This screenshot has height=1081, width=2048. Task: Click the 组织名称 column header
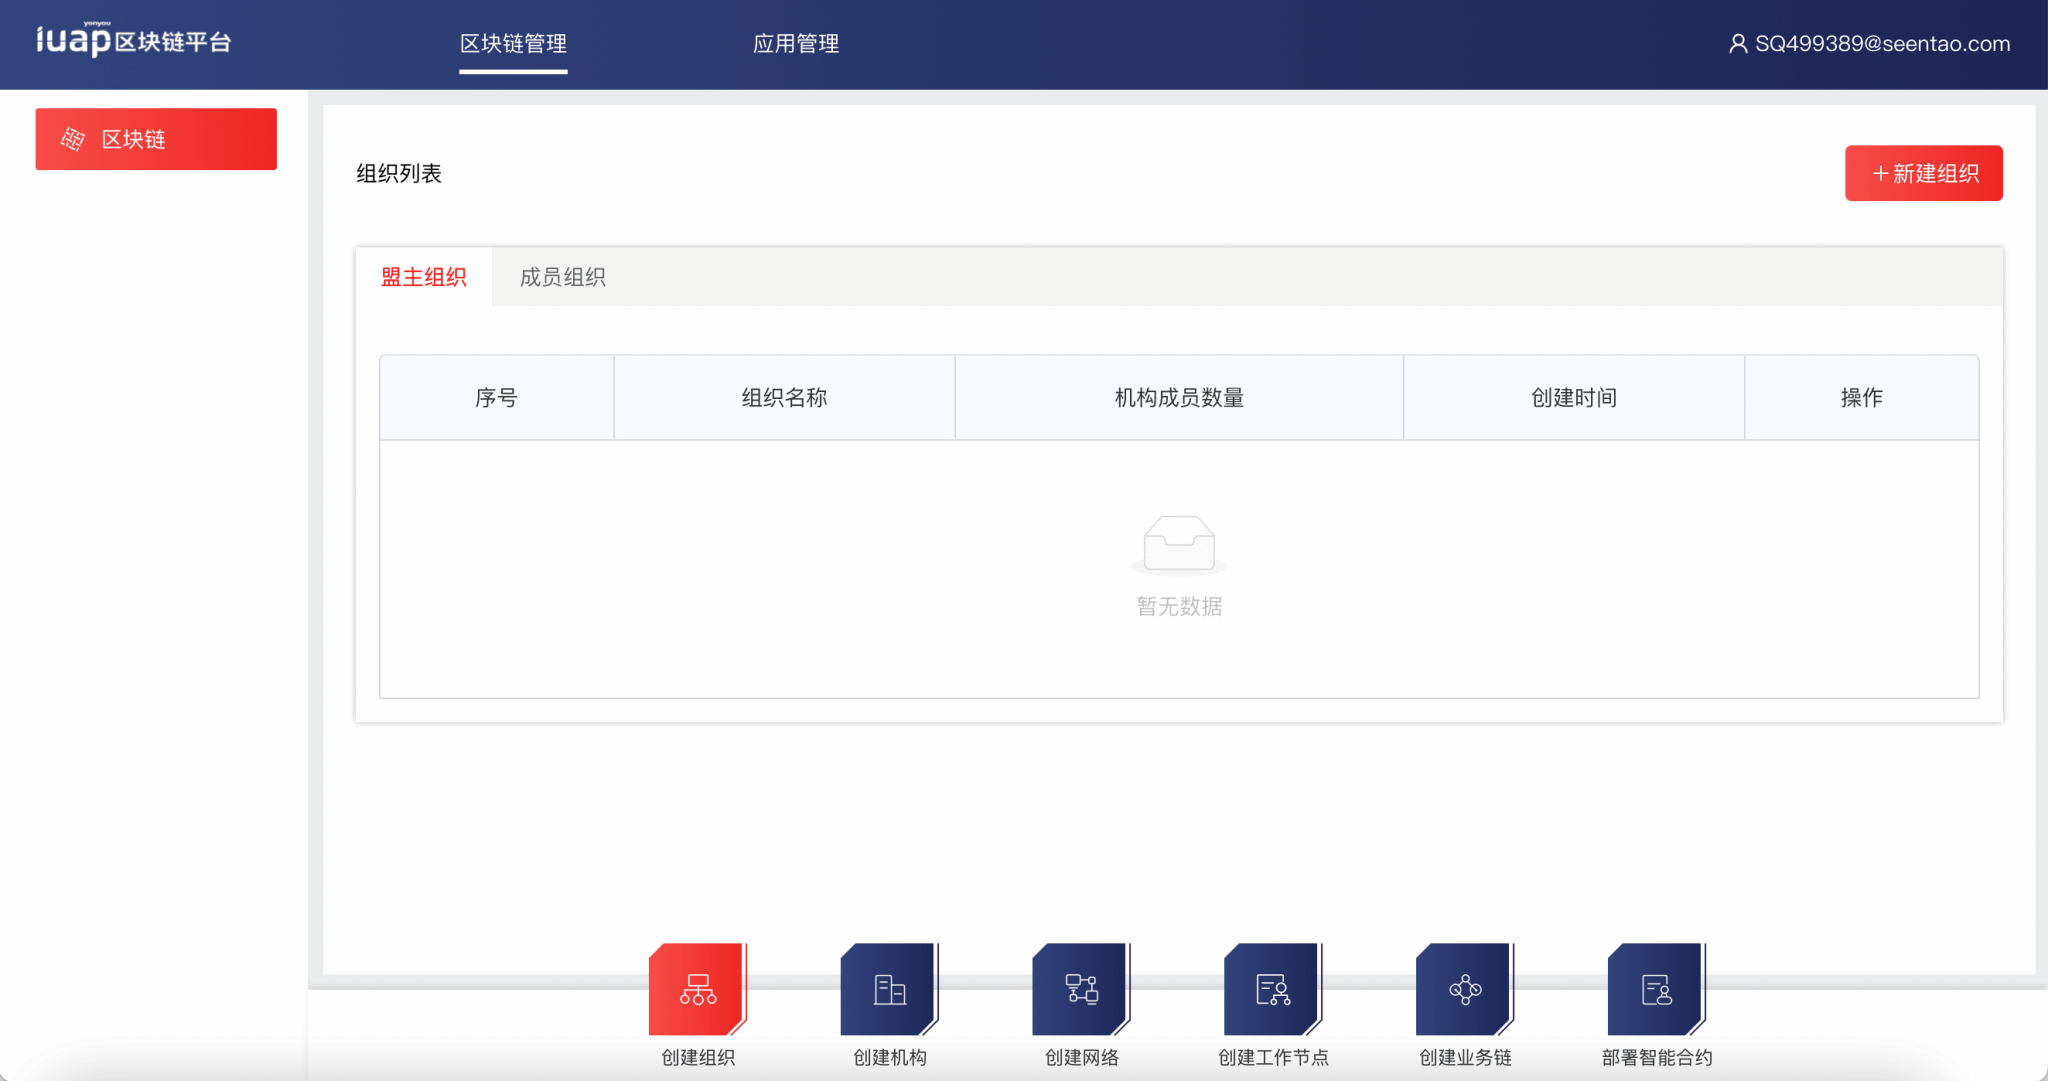click(x=784, y=398)
